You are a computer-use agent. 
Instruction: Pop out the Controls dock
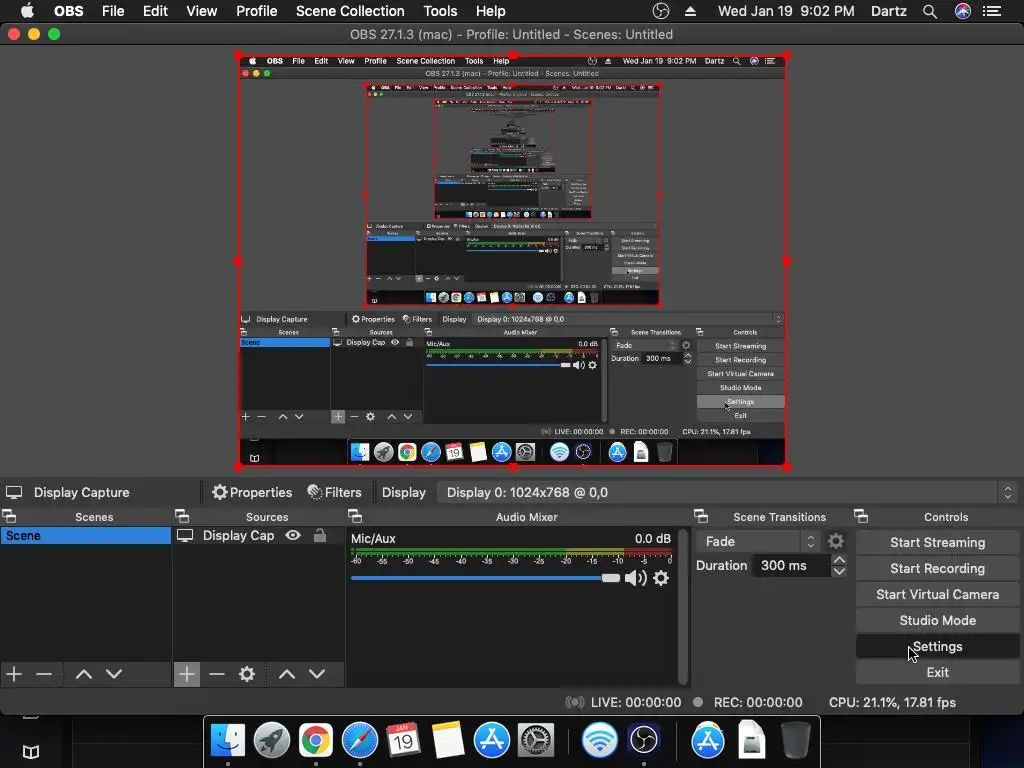pyautogui.click(x=861, y=517)
